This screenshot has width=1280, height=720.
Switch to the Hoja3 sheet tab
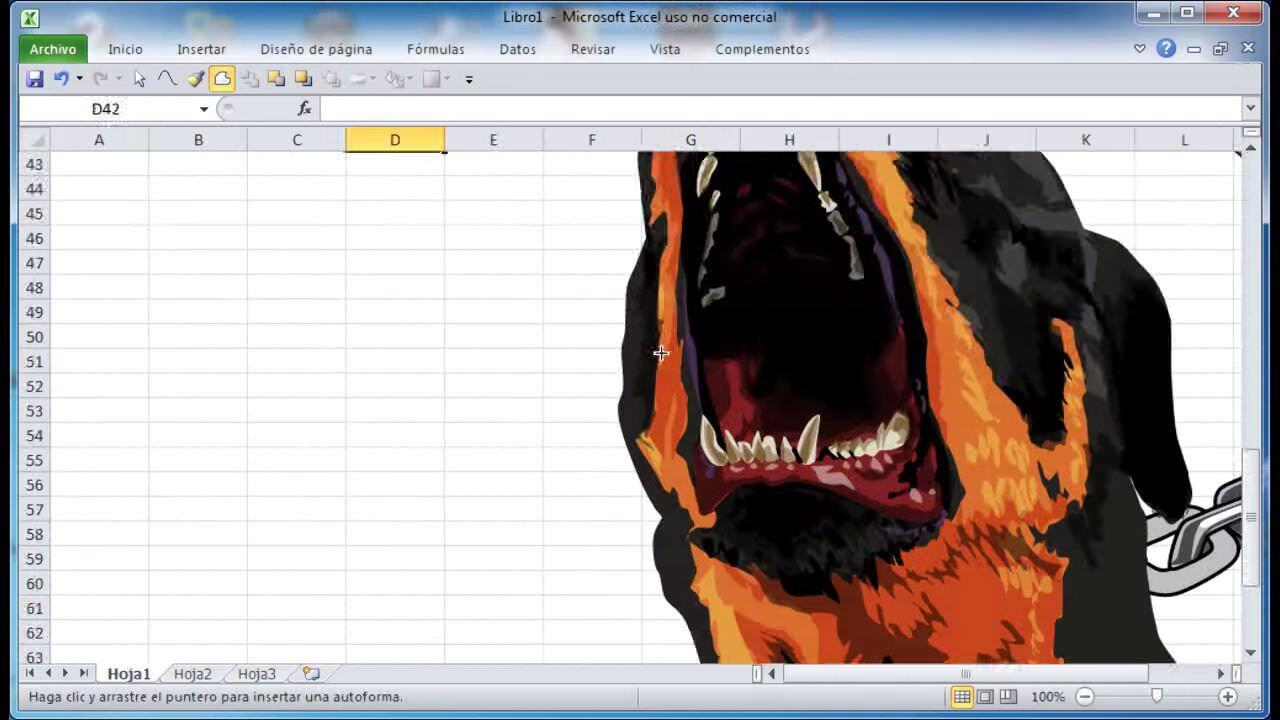257,674
